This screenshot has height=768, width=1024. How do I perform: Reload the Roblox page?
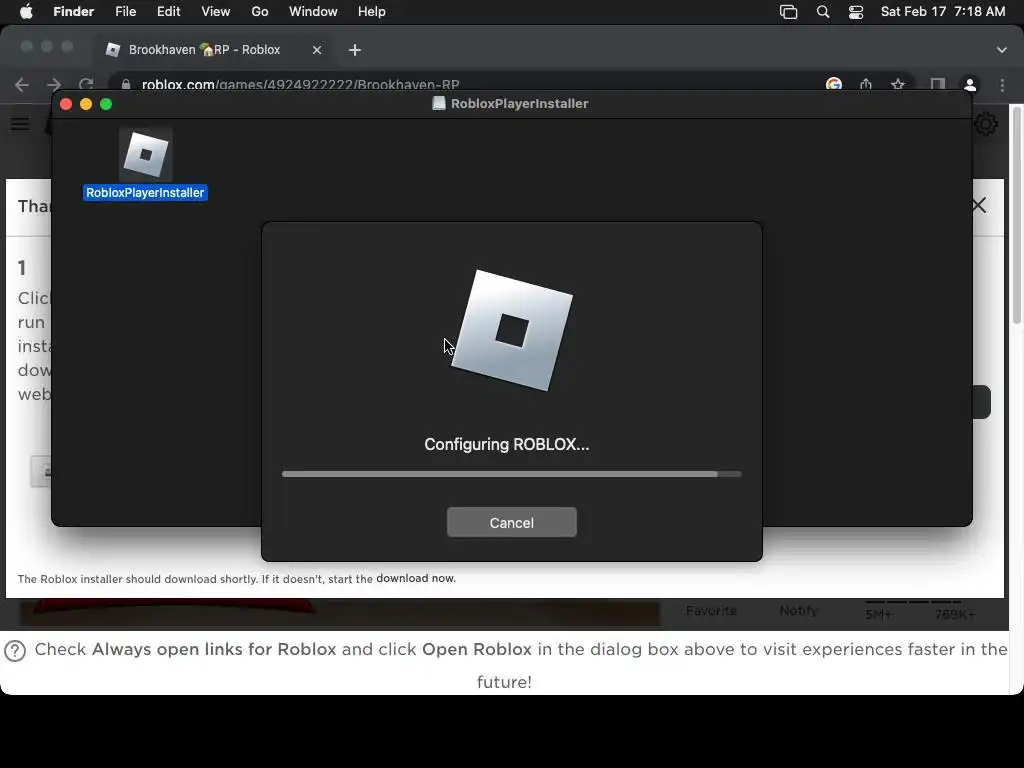[86, 84]
